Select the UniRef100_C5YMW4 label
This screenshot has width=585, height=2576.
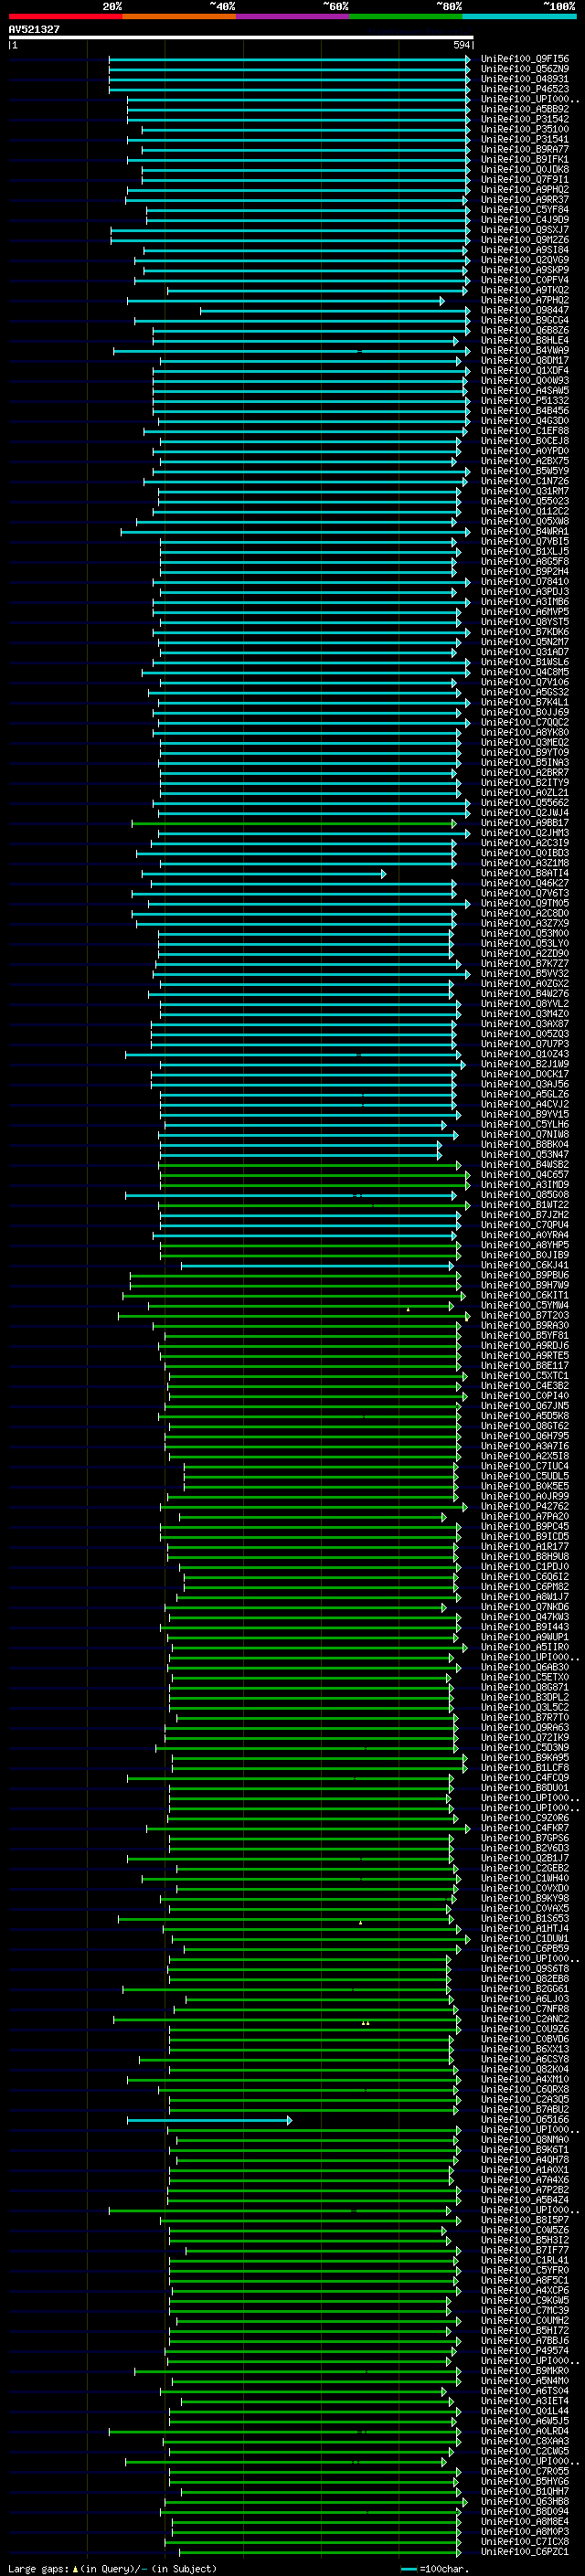[x=525, y=1305]
